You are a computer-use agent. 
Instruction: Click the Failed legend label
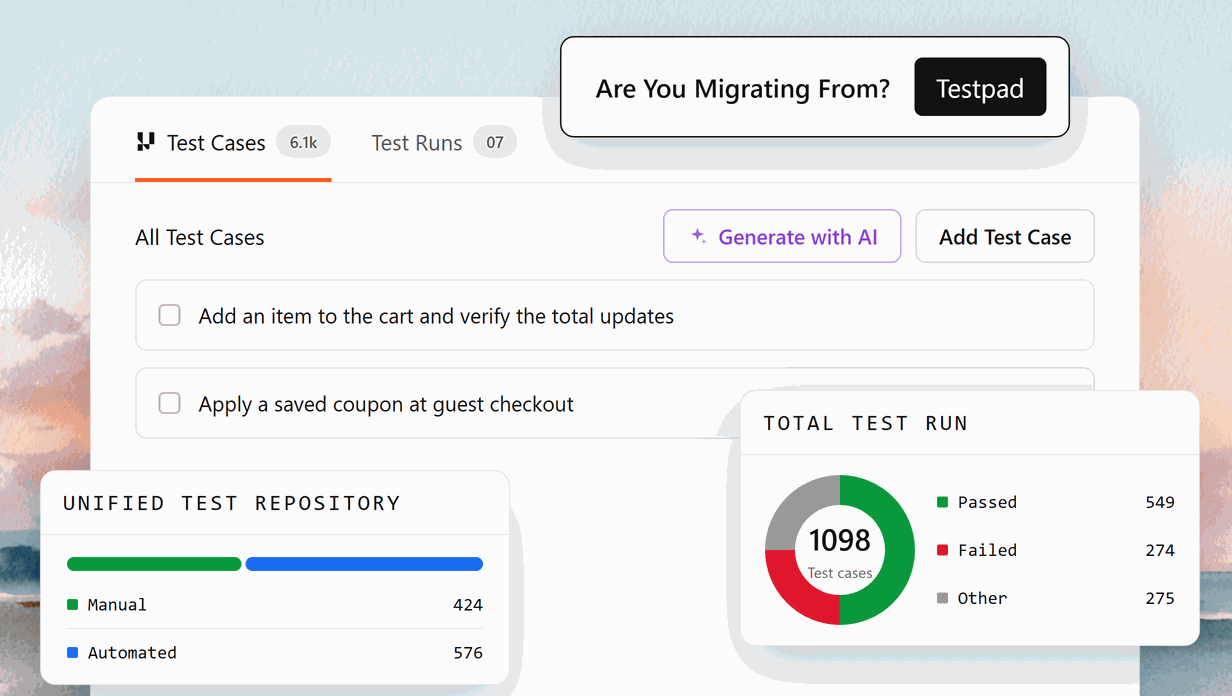coord(987,550)
